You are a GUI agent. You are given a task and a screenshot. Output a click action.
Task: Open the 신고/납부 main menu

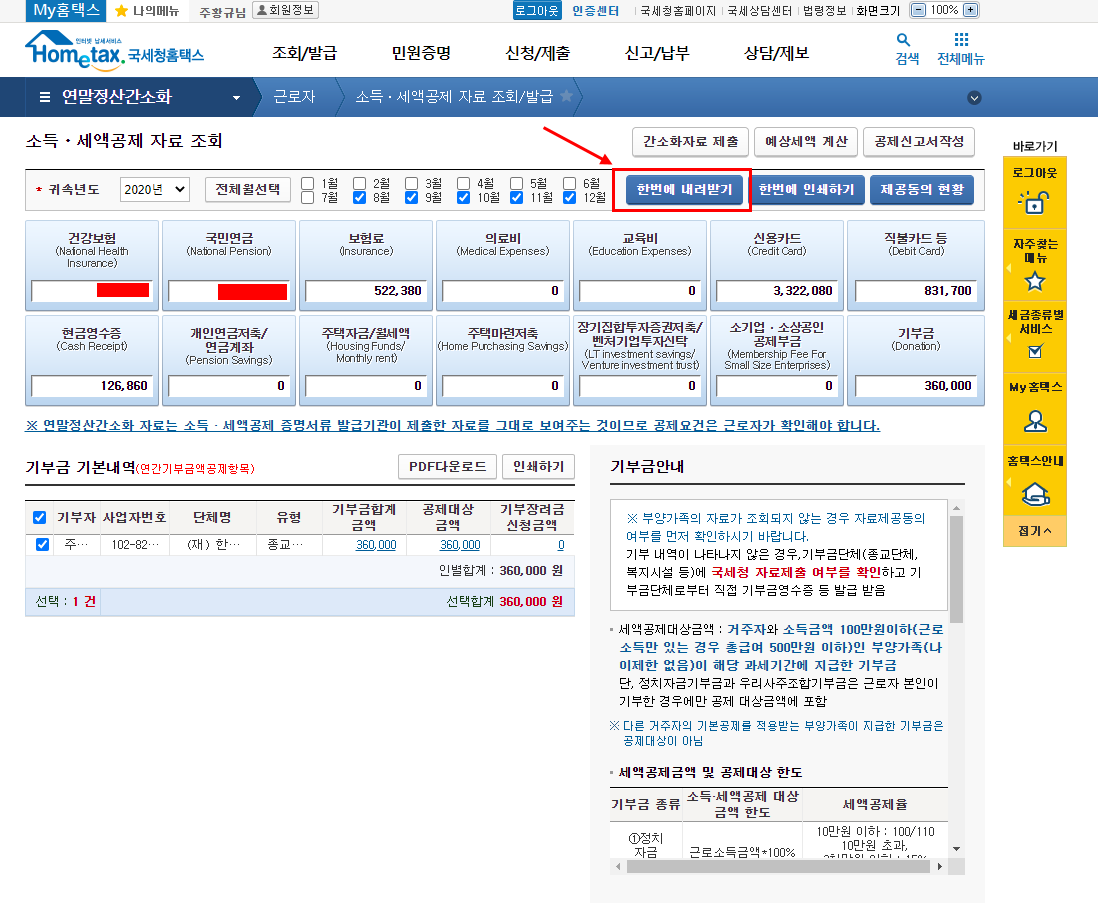point(657,53)
